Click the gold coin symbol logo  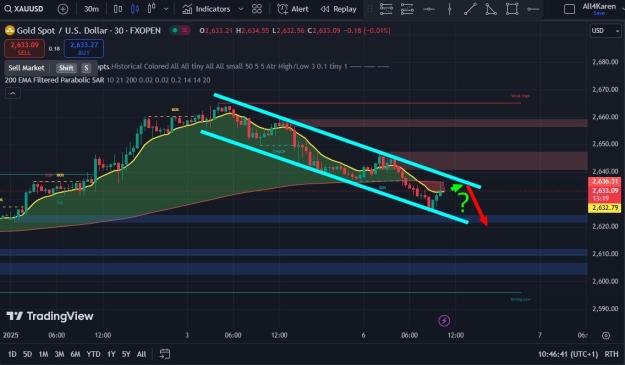[10, 31]
